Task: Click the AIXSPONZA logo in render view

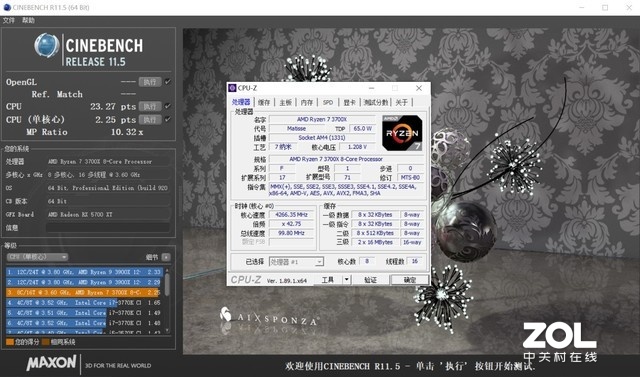Action: tap(269, 317)
